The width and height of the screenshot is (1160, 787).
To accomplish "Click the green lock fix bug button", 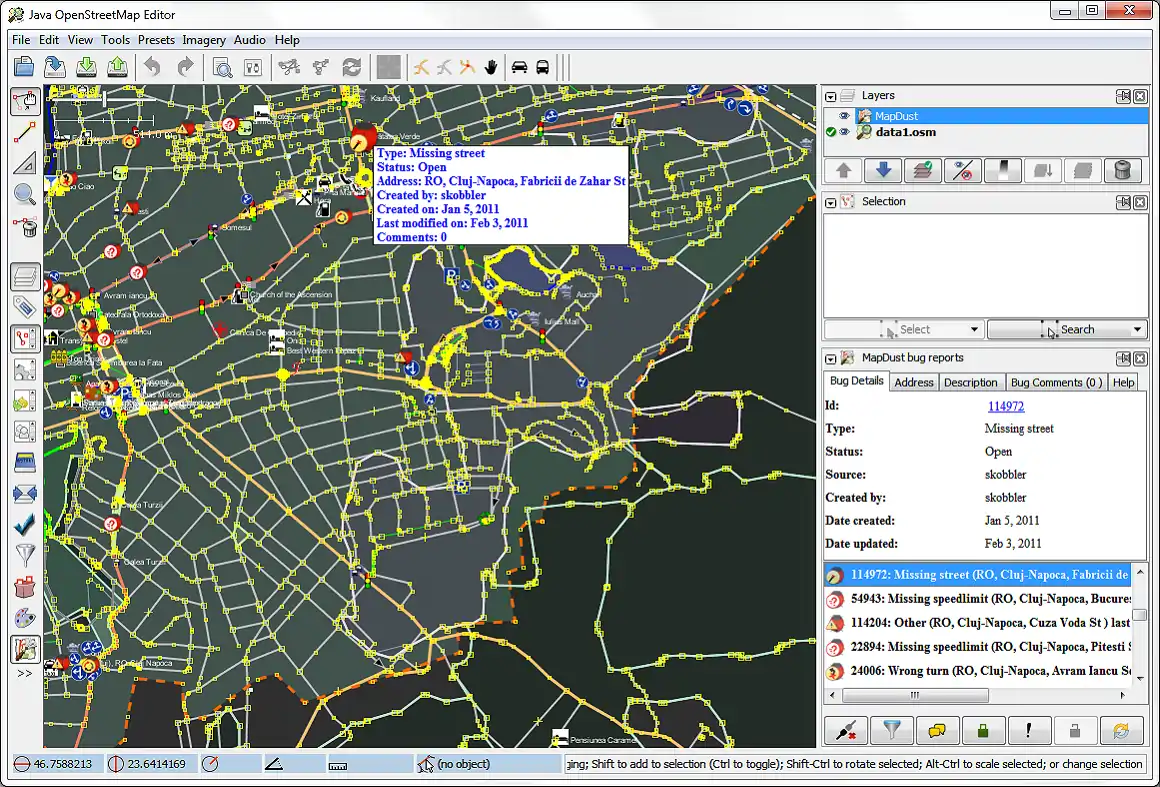I will [983, 731].
